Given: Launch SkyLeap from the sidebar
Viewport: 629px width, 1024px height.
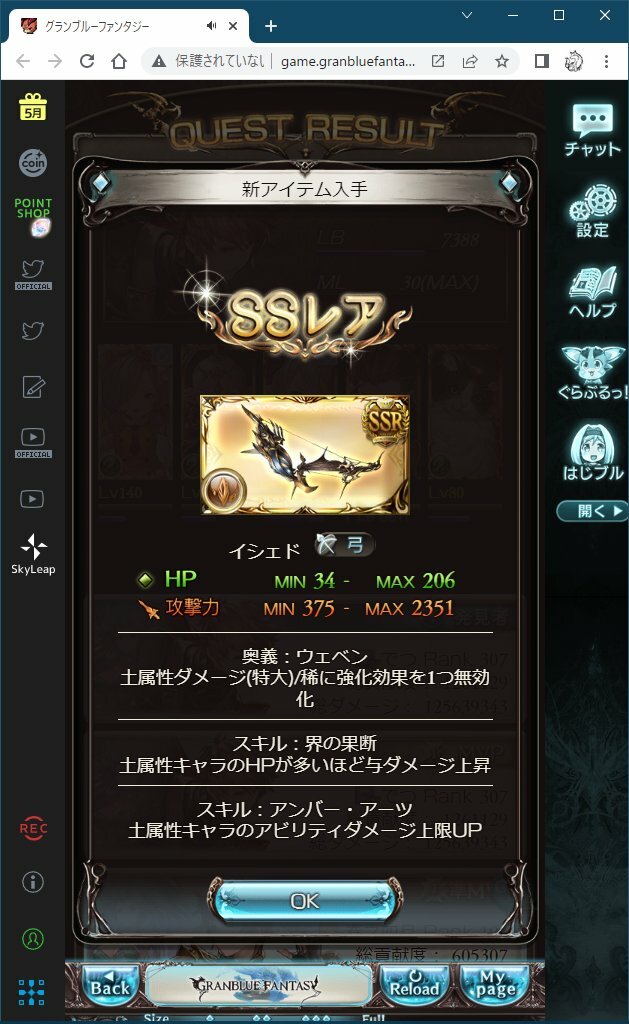Looking at the screenshot, I should click(33, 554).
